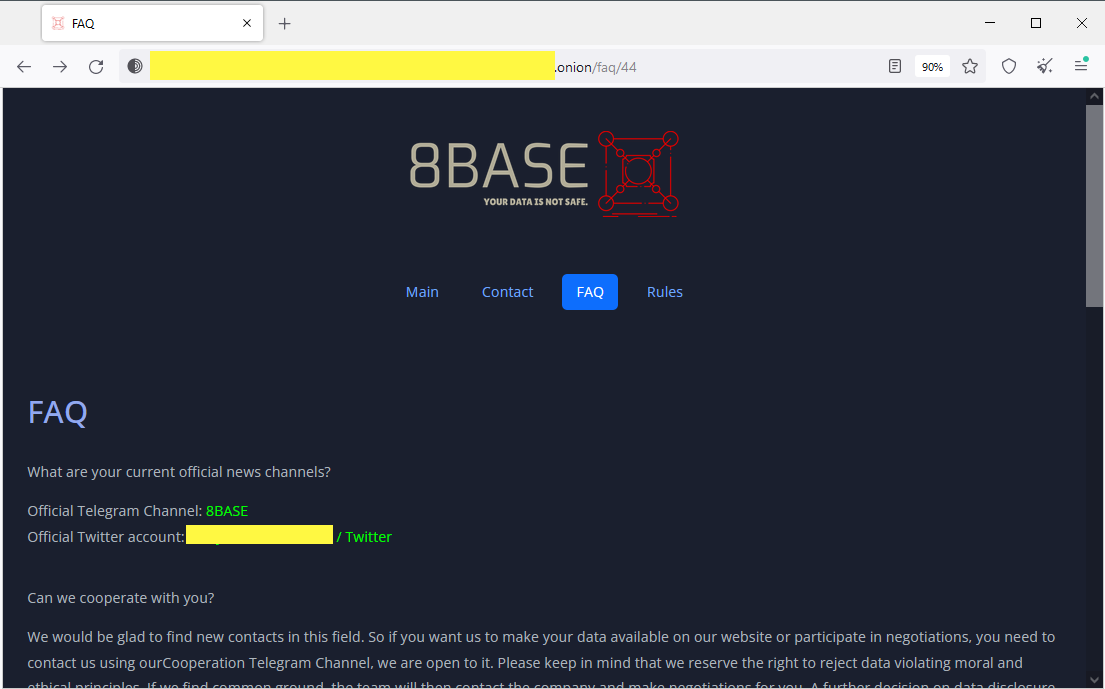
Task: Open the shield security level icon
Action: (x=1009, y=66)
